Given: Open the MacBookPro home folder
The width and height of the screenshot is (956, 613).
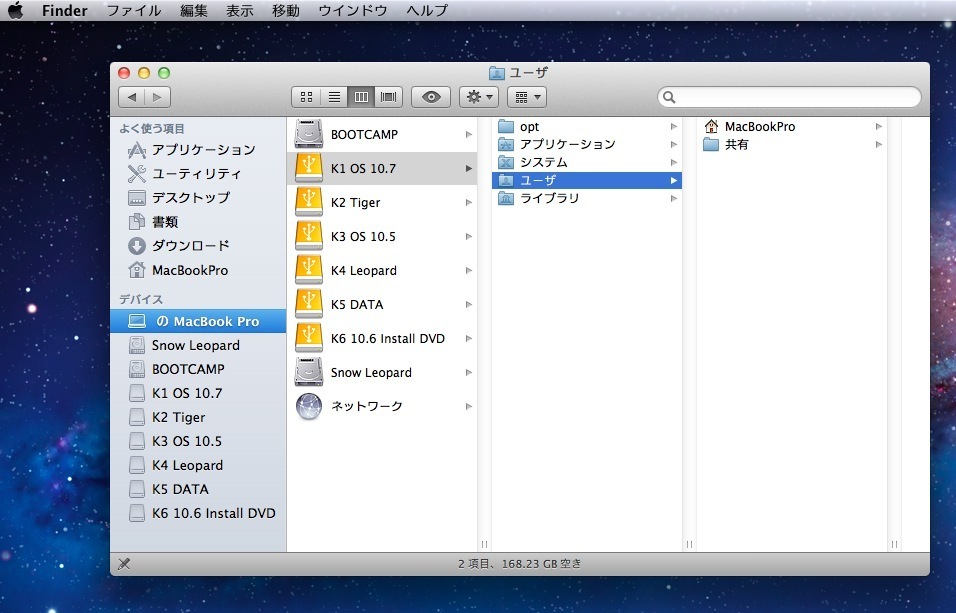Looking at the screenshot, I should 759,127.
